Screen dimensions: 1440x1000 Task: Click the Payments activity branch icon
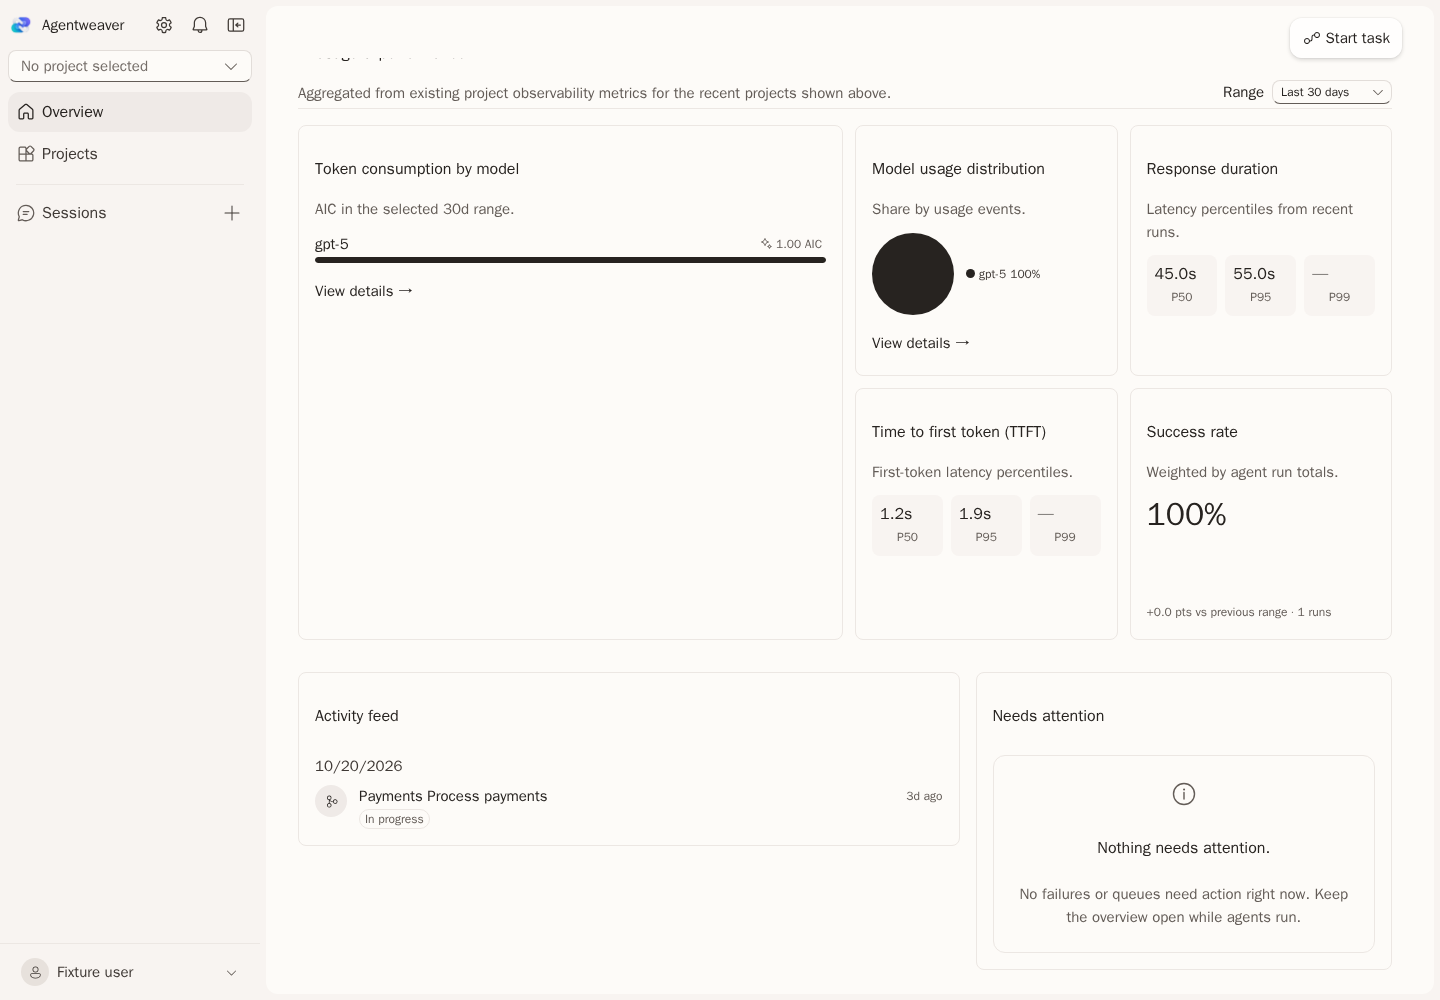(331, 801)
